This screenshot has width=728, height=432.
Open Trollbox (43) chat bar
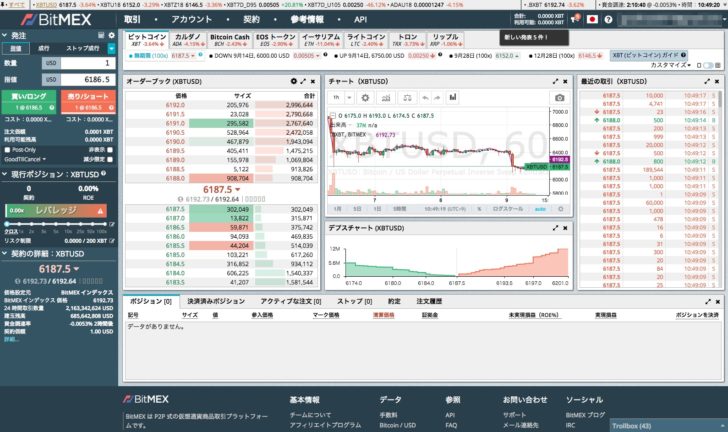point(668,425)
